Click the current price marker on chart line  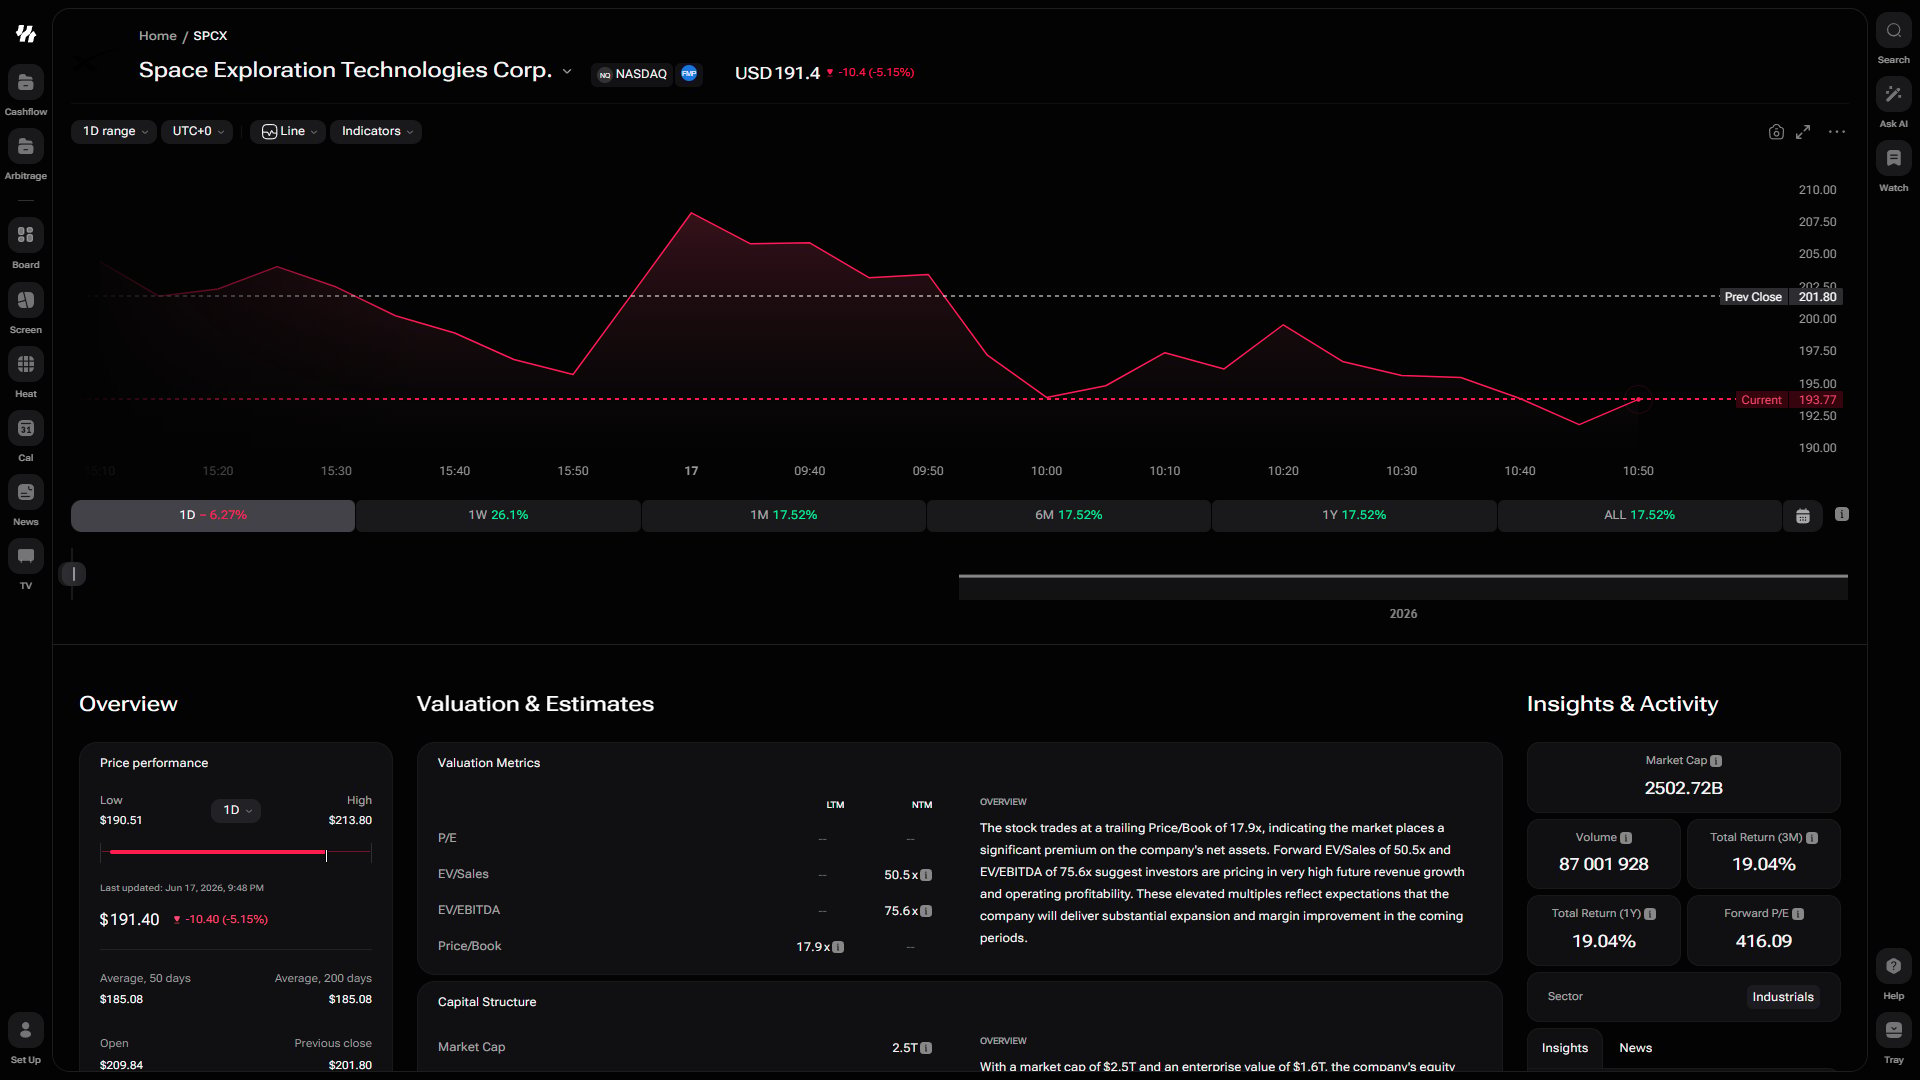[x=1638, y=399]
